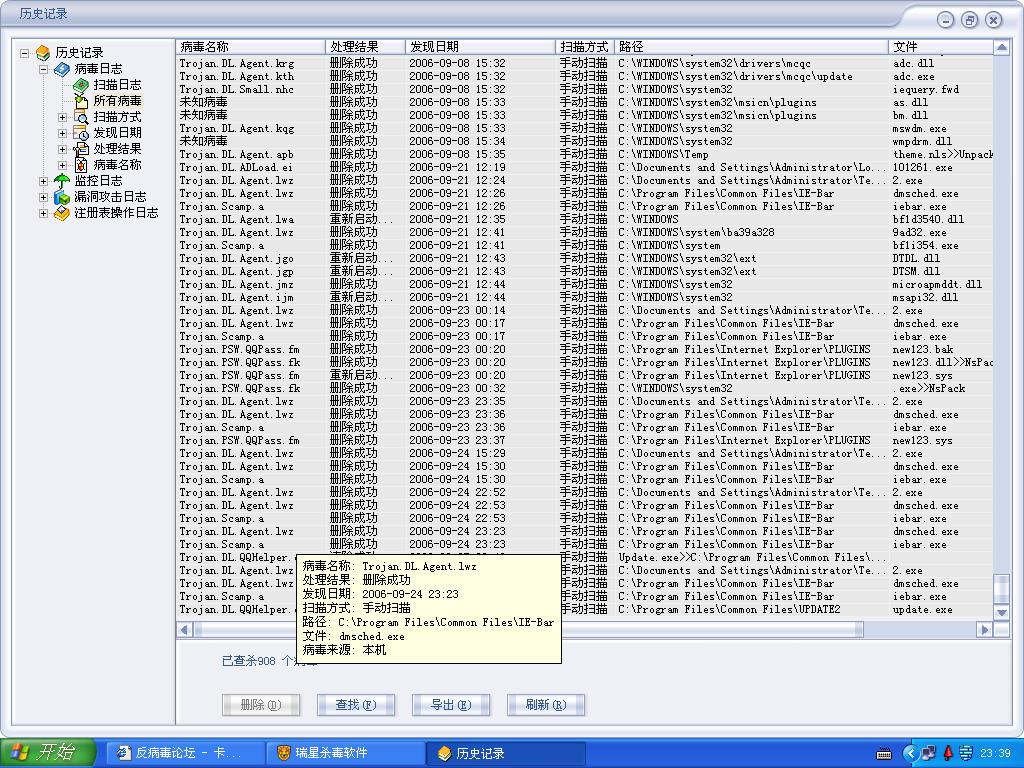
Task: Select row with file microapmddt.dll
Action: [x=584, y=285]
